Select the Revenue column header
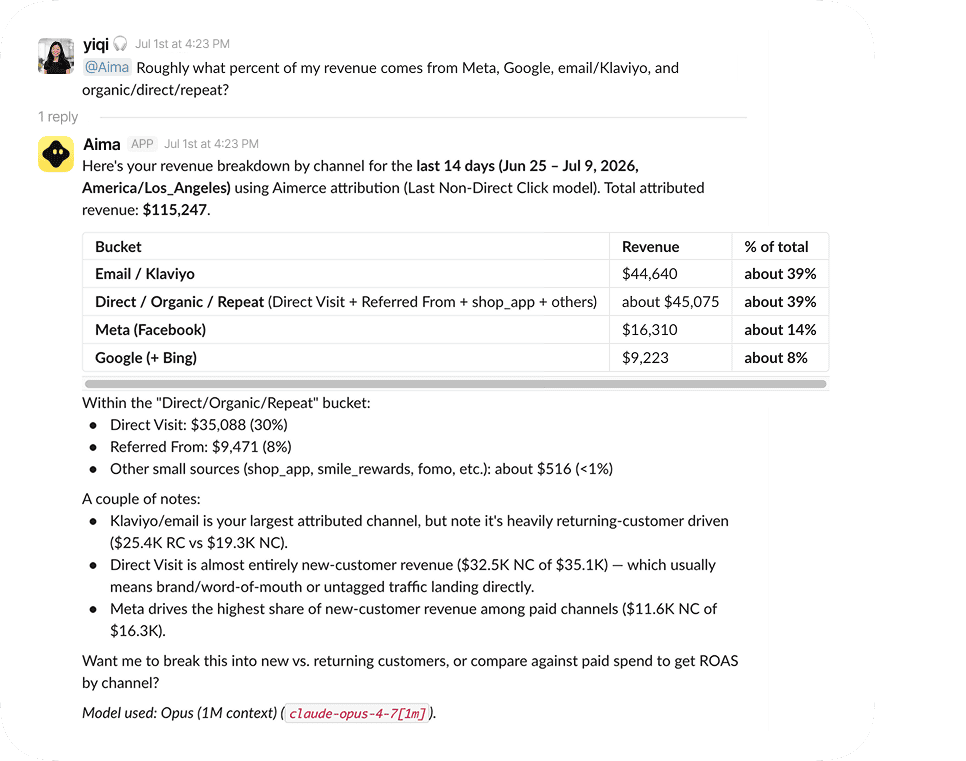This screenshot has height=761, width=966. click(651, 246)
